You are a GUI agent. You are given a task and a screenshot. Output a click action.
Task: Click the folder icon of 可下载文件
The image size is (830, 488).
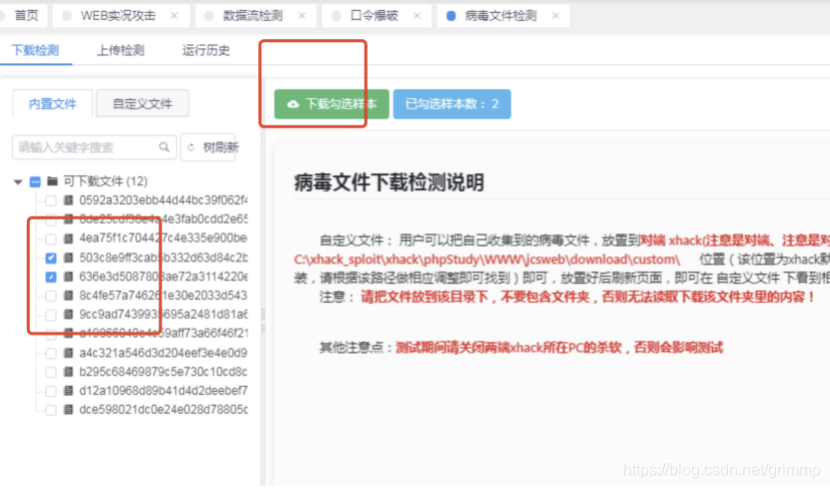52,182
